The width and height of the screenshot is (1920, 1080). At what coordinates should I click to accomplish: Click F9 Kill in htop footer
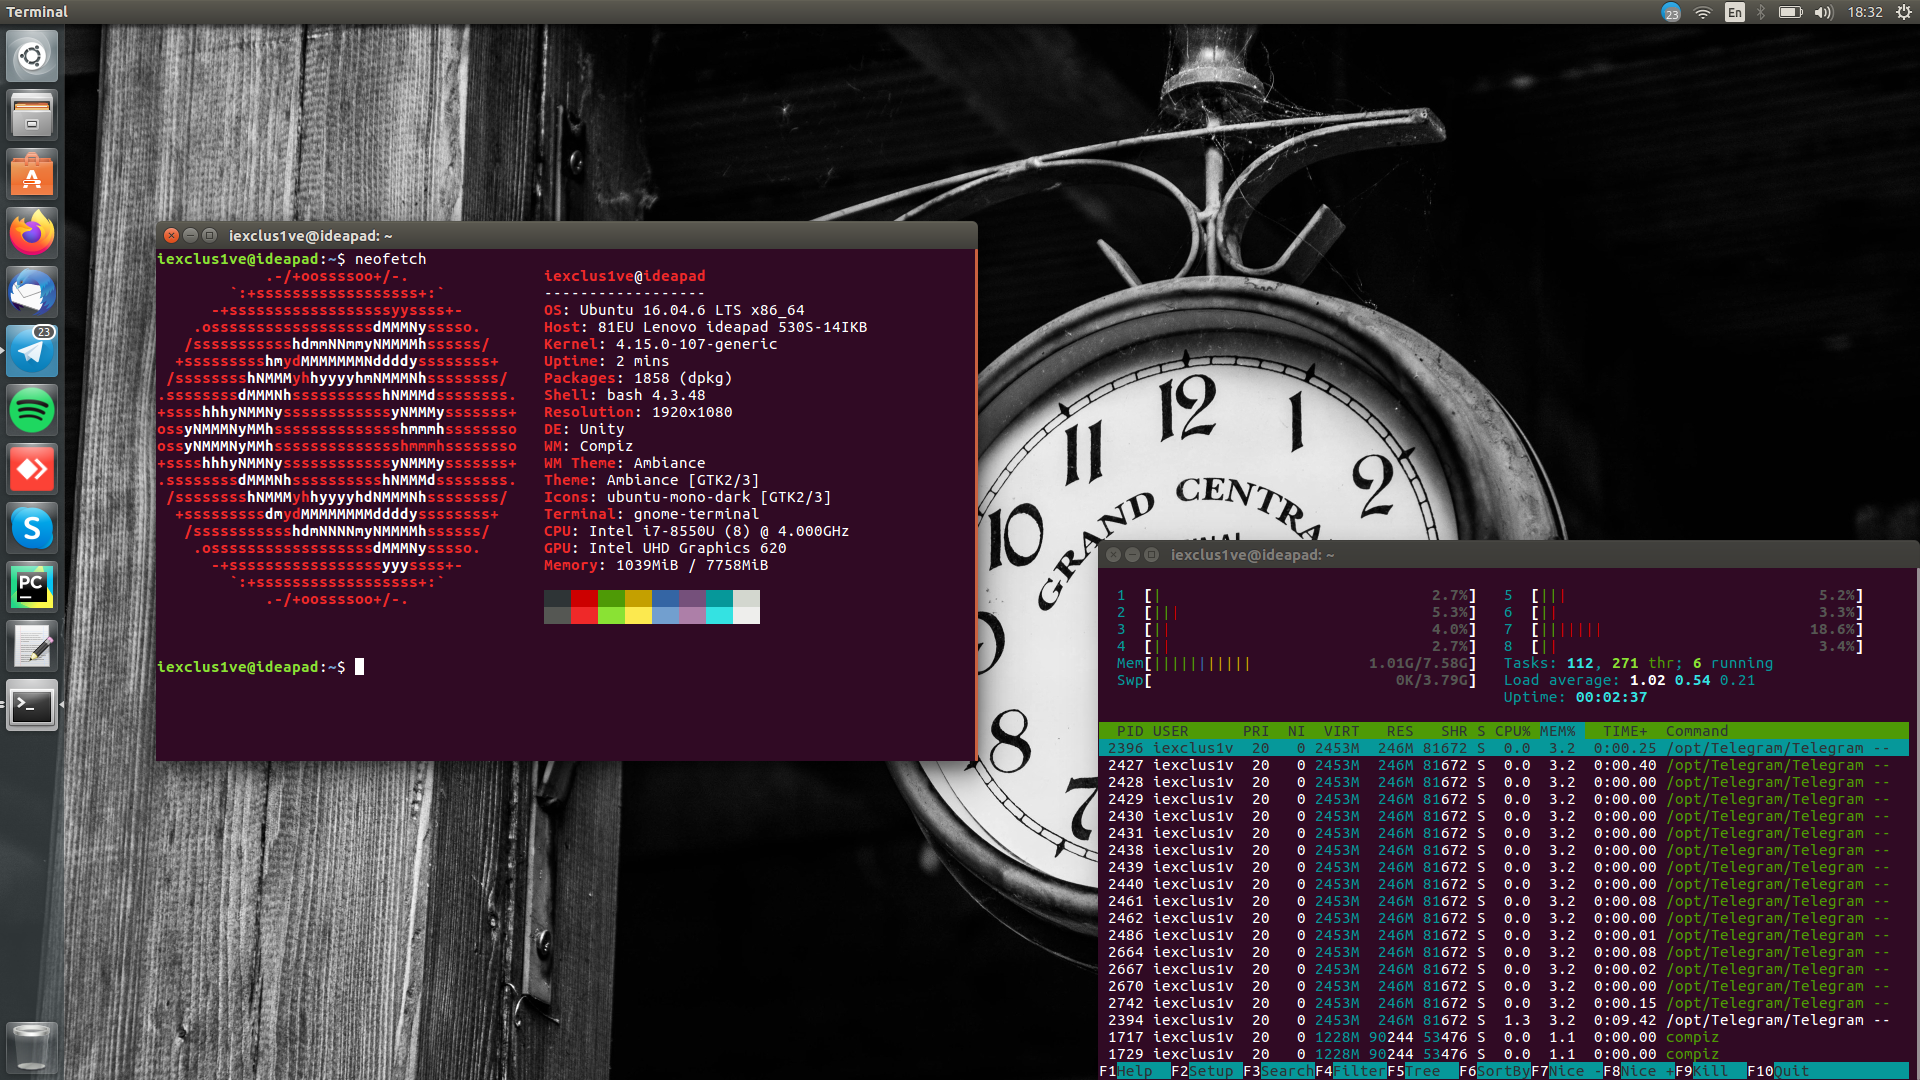pyautogui.click(x=1710, y=1071)
